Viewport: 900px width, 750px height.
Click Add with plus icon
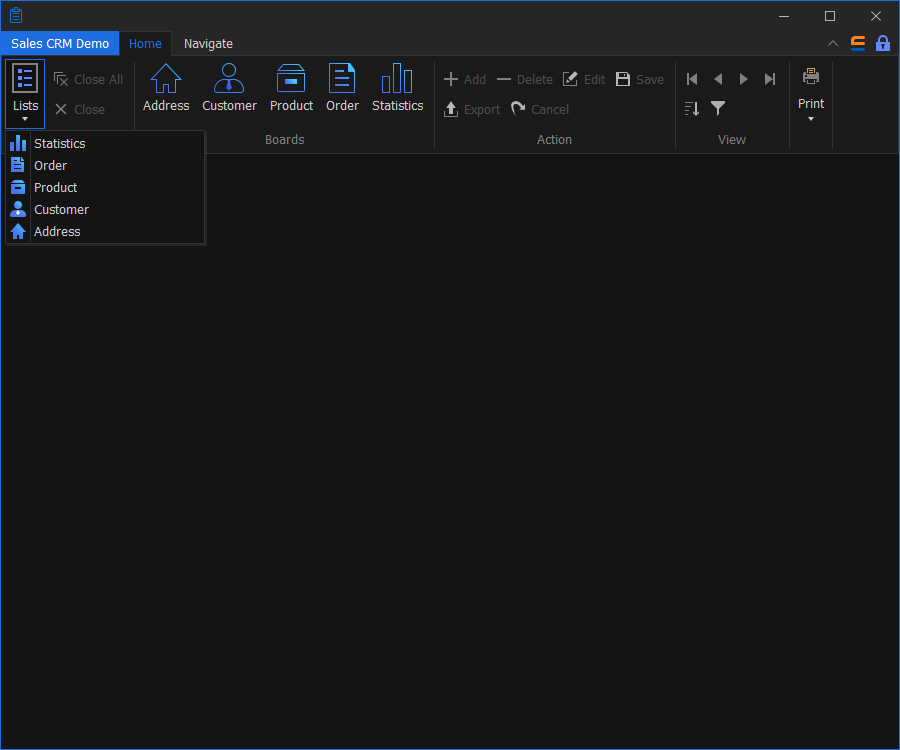(465, 79)
